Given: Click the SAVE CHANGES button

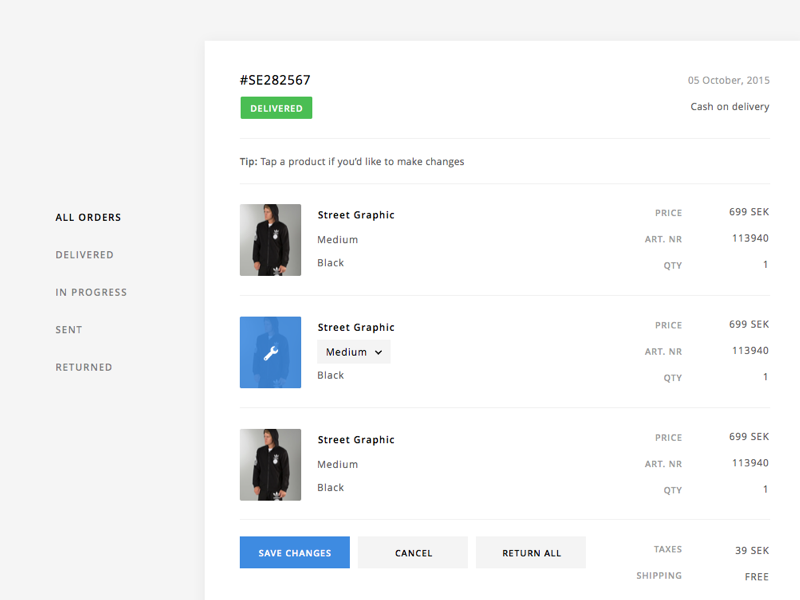Looking at the screenshot, I should click(x=294, y=552).
